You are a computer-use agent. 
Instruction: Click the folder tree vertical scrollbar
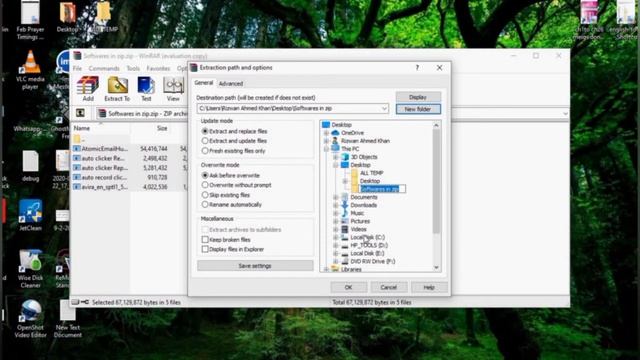click(436, 182)
